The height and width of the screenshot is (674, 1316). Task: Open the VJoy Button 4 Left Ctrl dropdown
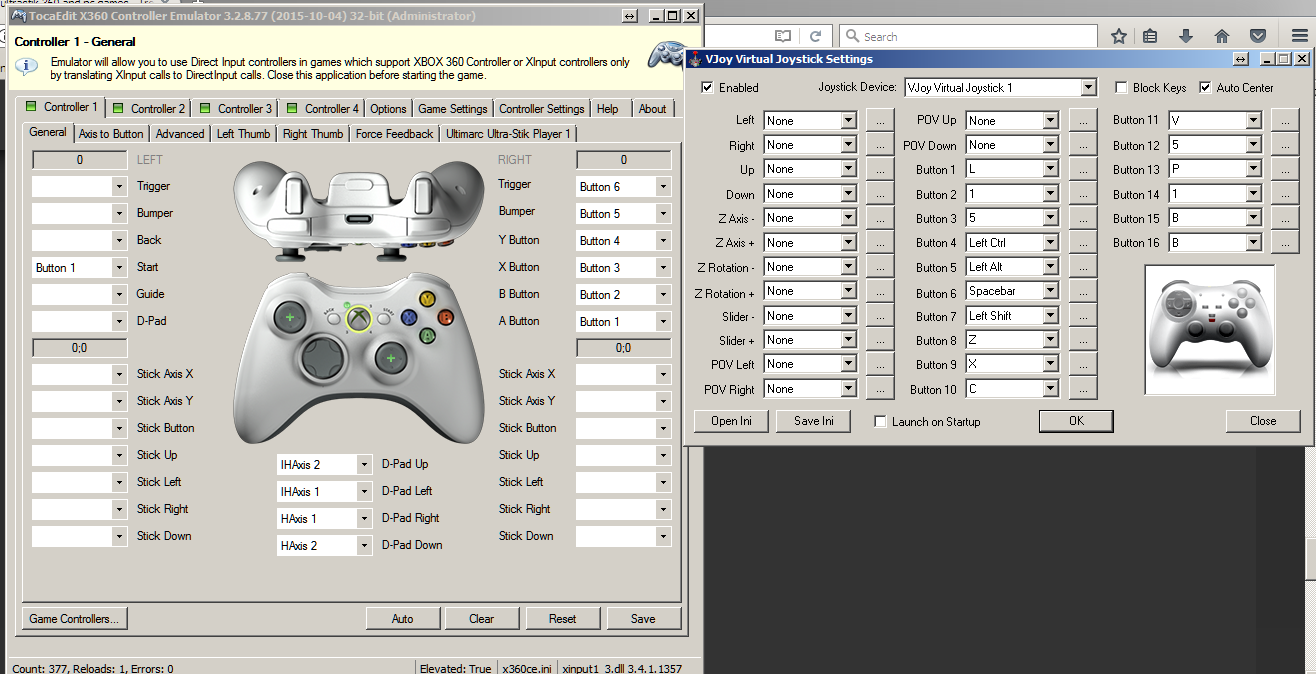[x=1050, y=243]
